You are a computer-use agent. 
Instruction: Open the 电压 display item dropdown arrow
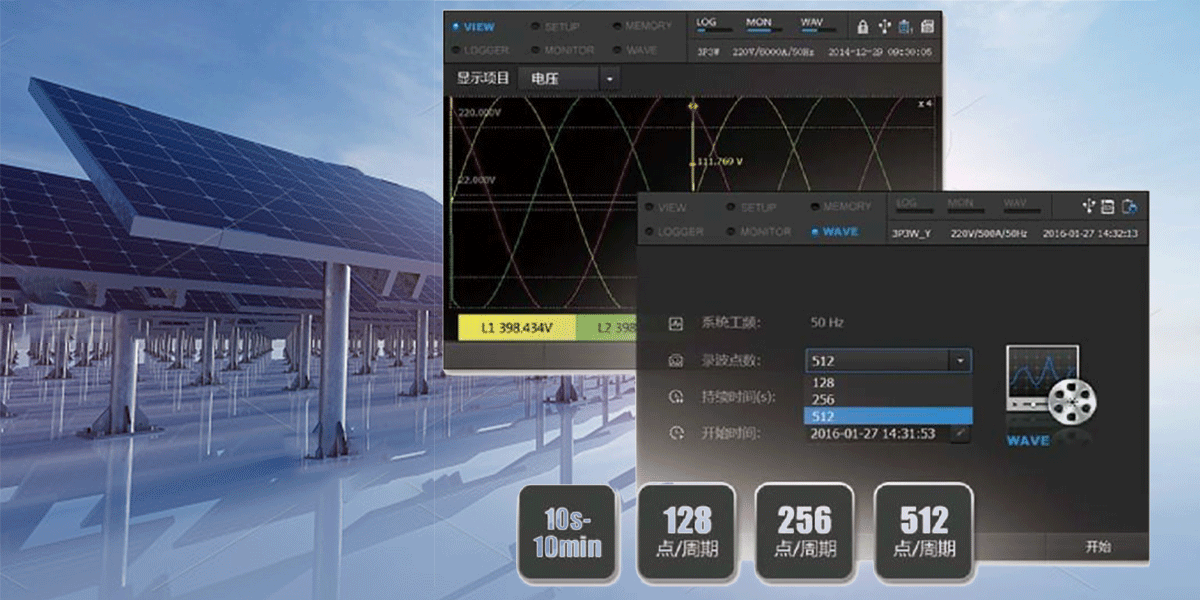coord(609,78)
